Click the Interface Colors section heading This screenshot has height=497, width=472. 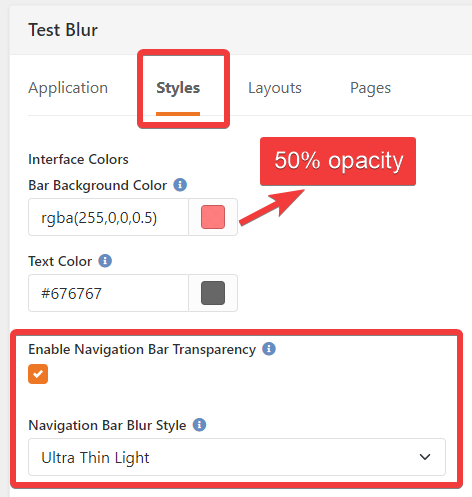78,159
